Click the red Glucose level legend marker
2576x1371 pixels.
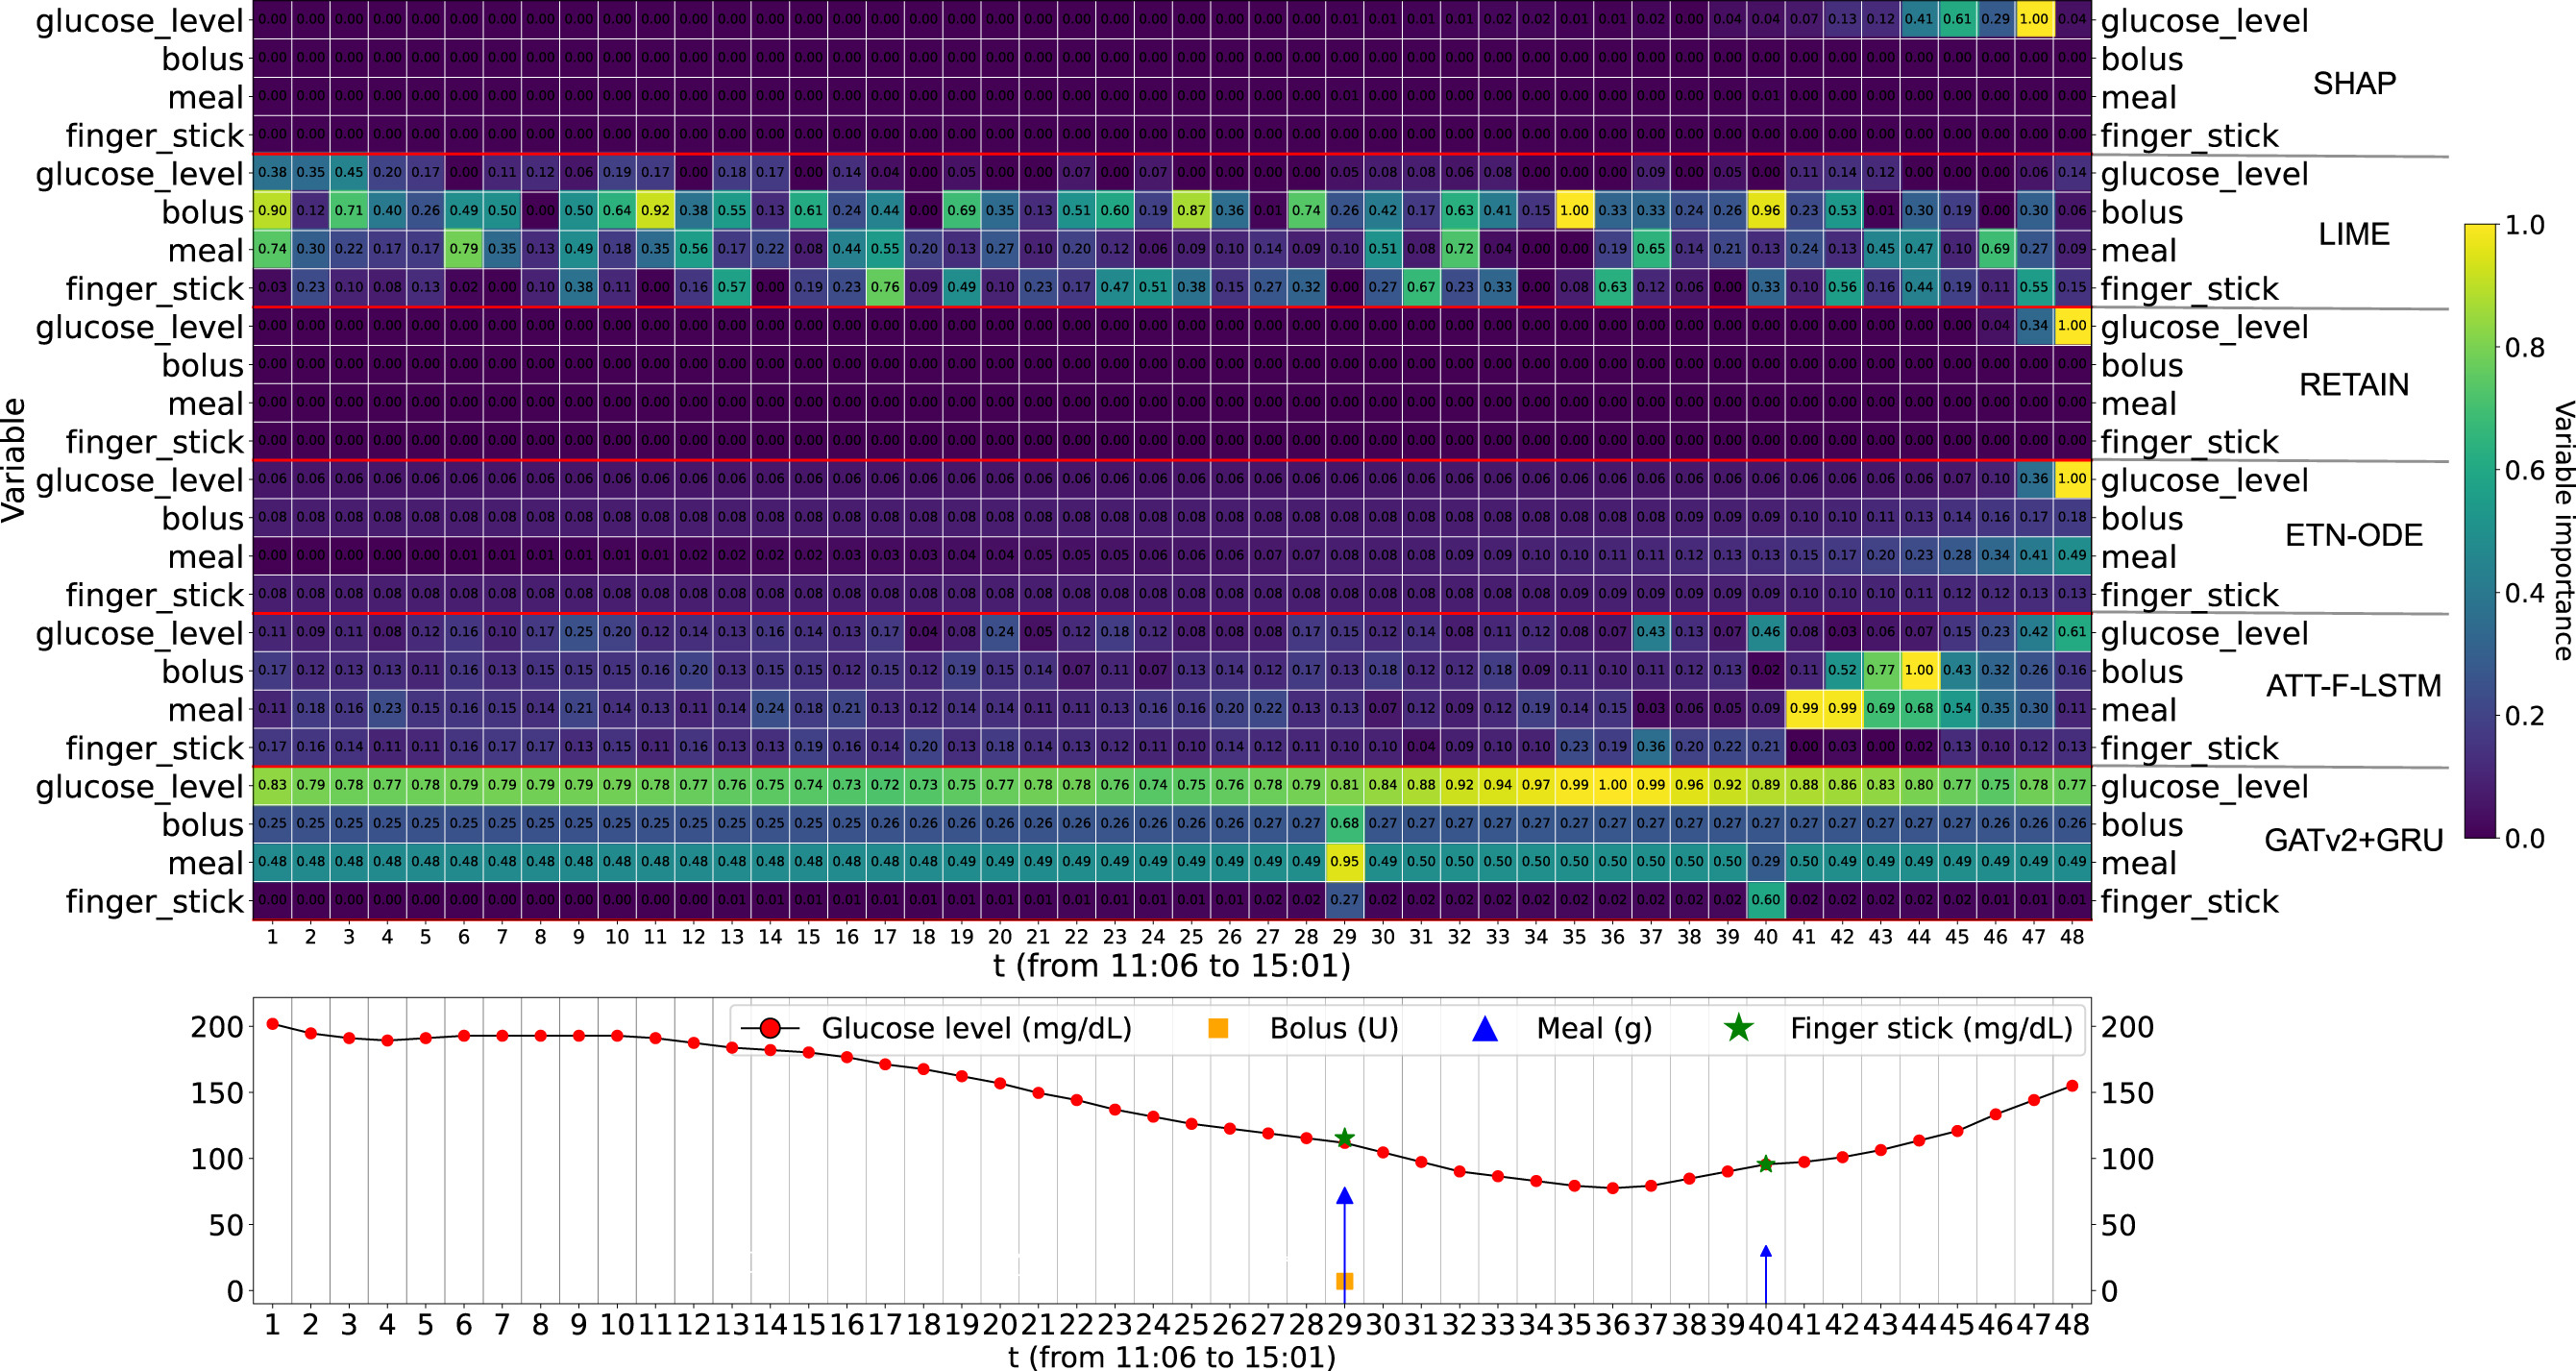click(769, 1028)
